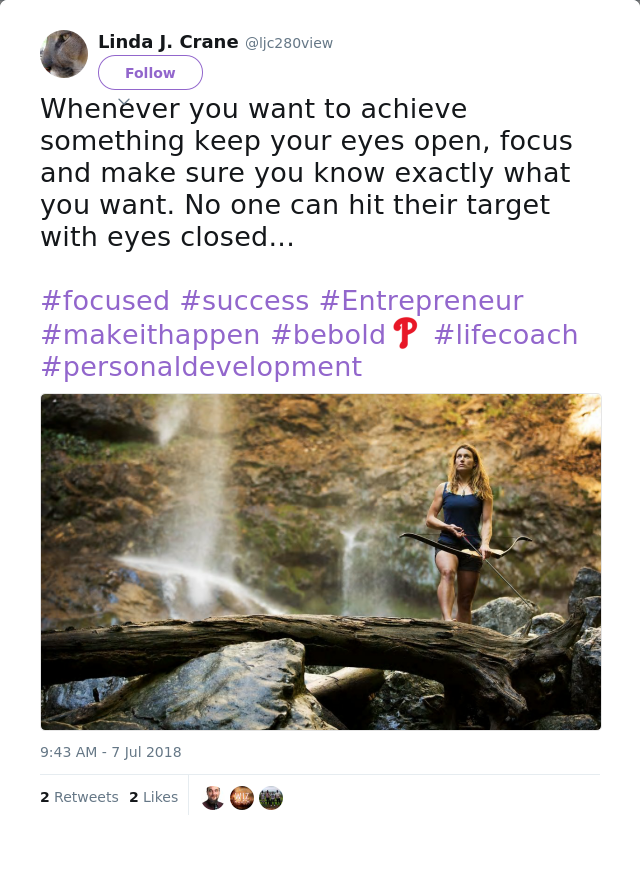Open the #lifecoach hashtag

point(506,335)
